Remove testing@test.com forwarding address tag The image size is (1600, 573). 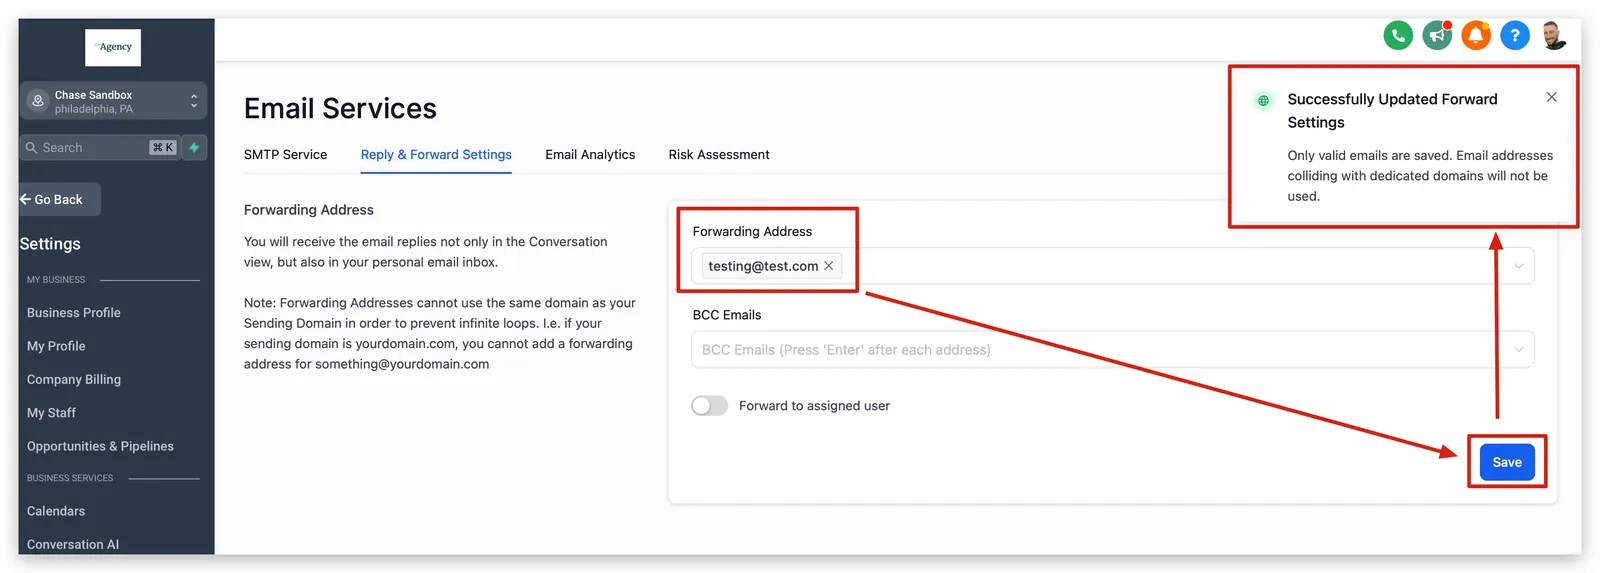click(x=829, y=266)
